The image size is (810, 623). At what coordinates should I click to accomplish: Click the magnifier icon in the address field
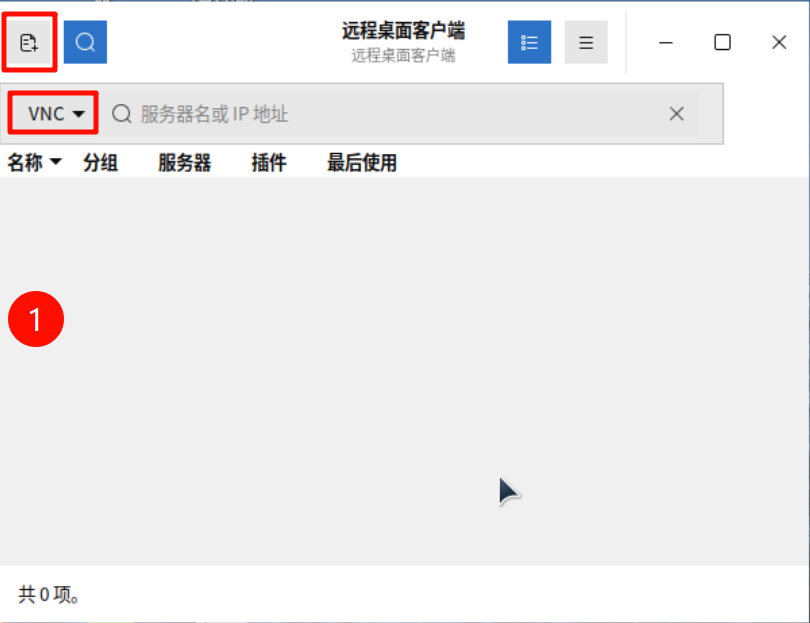point(122,114)
